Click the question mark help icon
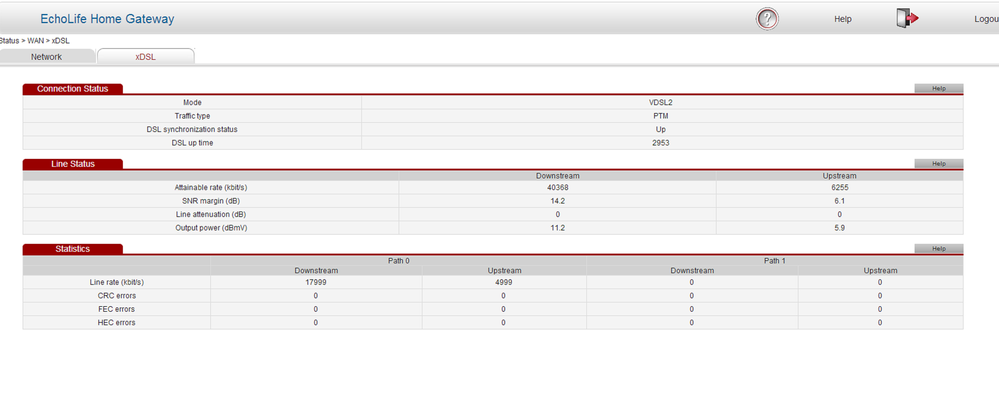The height and width of the screenshot is (396, 999). coord(767,18)
